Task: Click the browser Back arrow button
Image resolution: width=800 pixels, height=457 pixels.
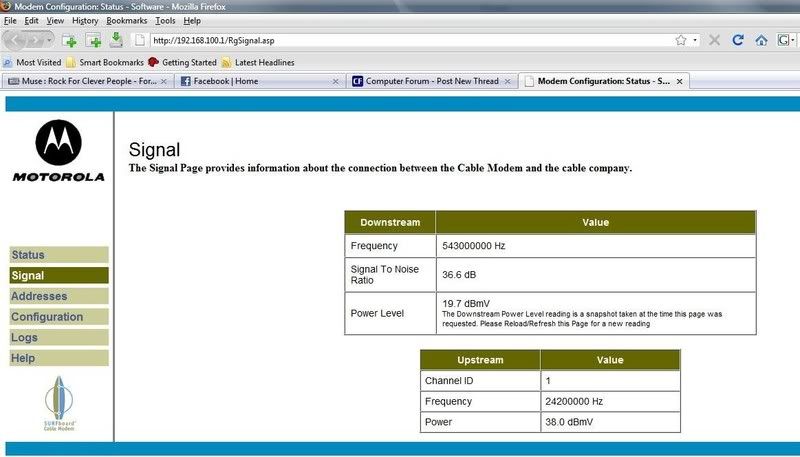Action: 17,40
